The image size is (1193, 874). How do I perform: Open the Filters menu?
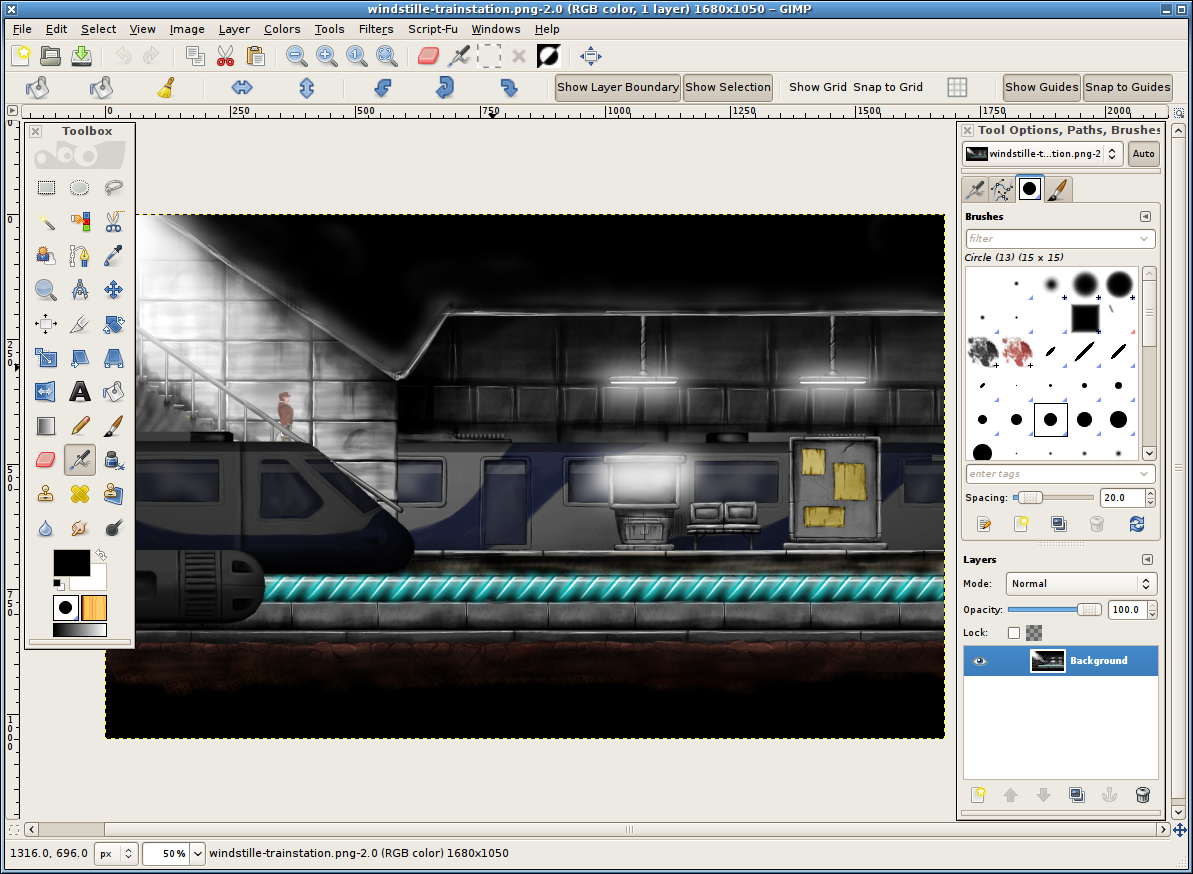pos(375,29)
